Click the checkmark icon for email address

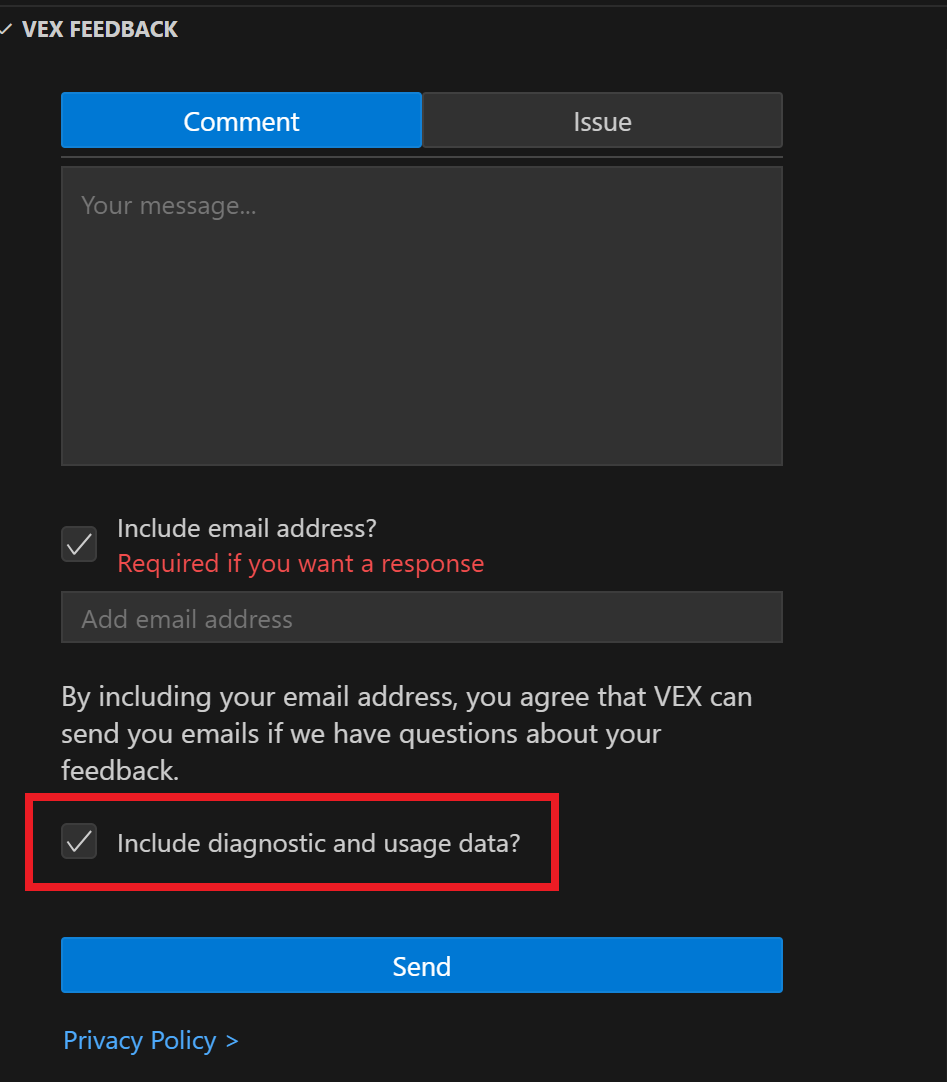79,544
